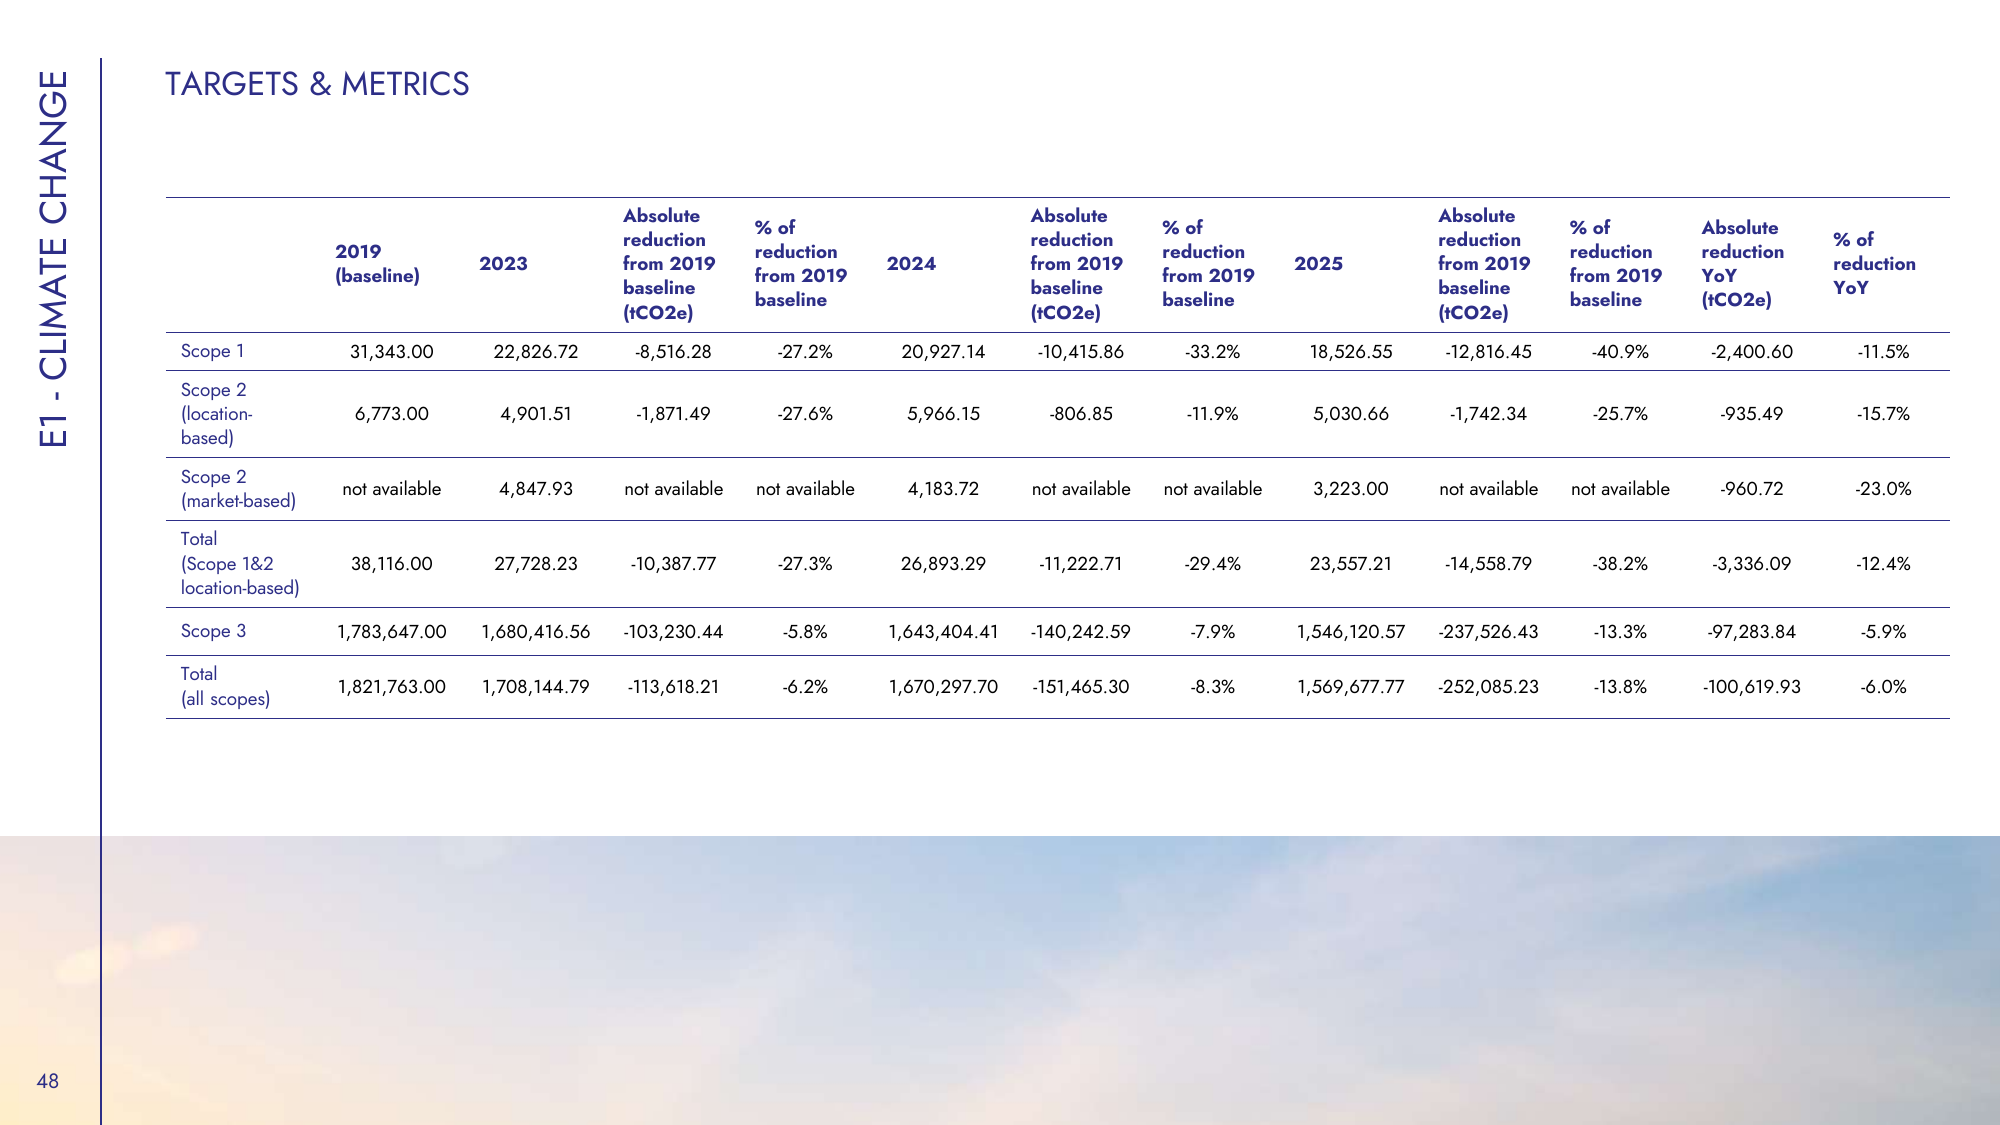Click the Total (Scope 1&2 location-based) label
2000x1125 pixels.
tap(240, 564)
